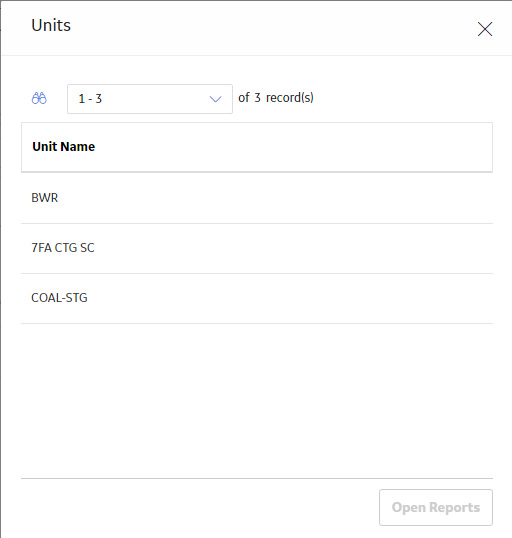The height and width of the screenshot is (538, 512).
Task: Select the COAL-STG unit row
Action: pyautogui.click(x=257, y=298)
